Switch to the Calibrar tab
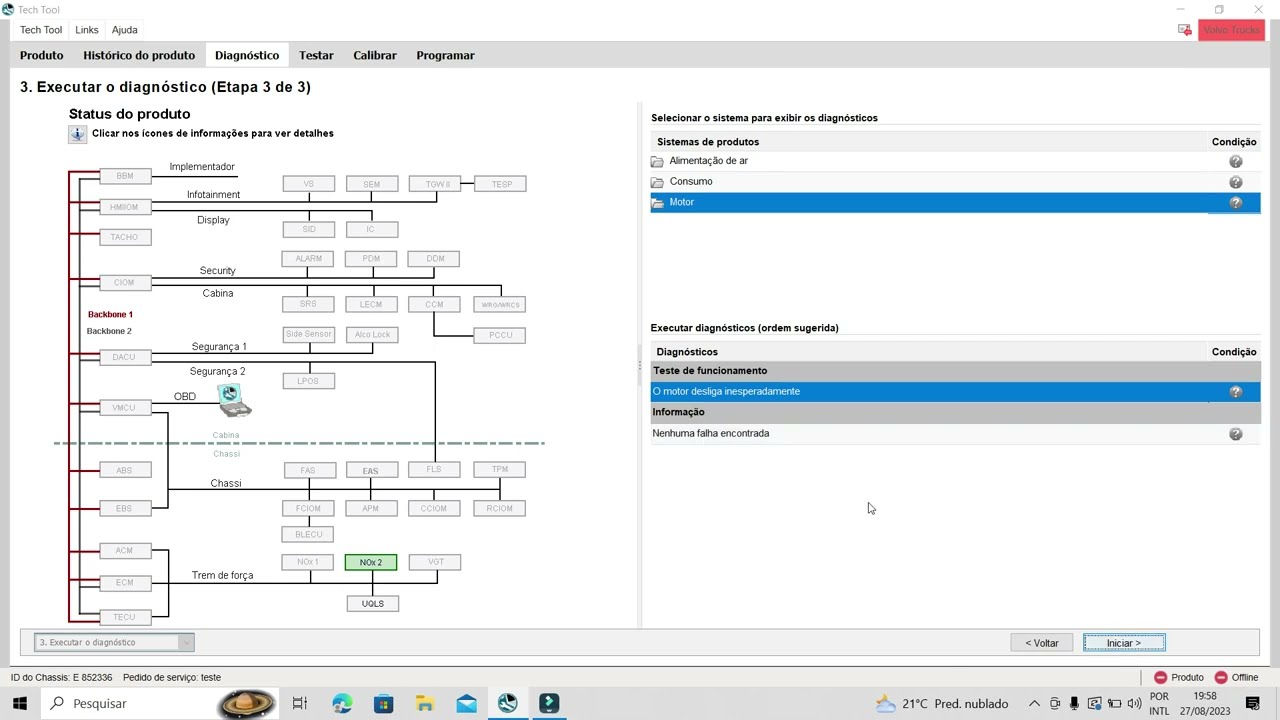This screenshot has height=720, width=1280. 375,55
